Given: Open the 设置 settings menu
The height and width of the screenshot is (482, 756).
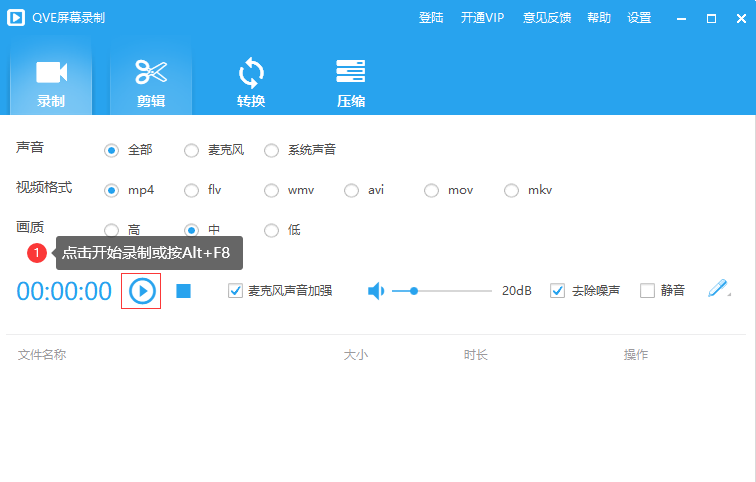Looking at the screenshot, I should 639,18.
